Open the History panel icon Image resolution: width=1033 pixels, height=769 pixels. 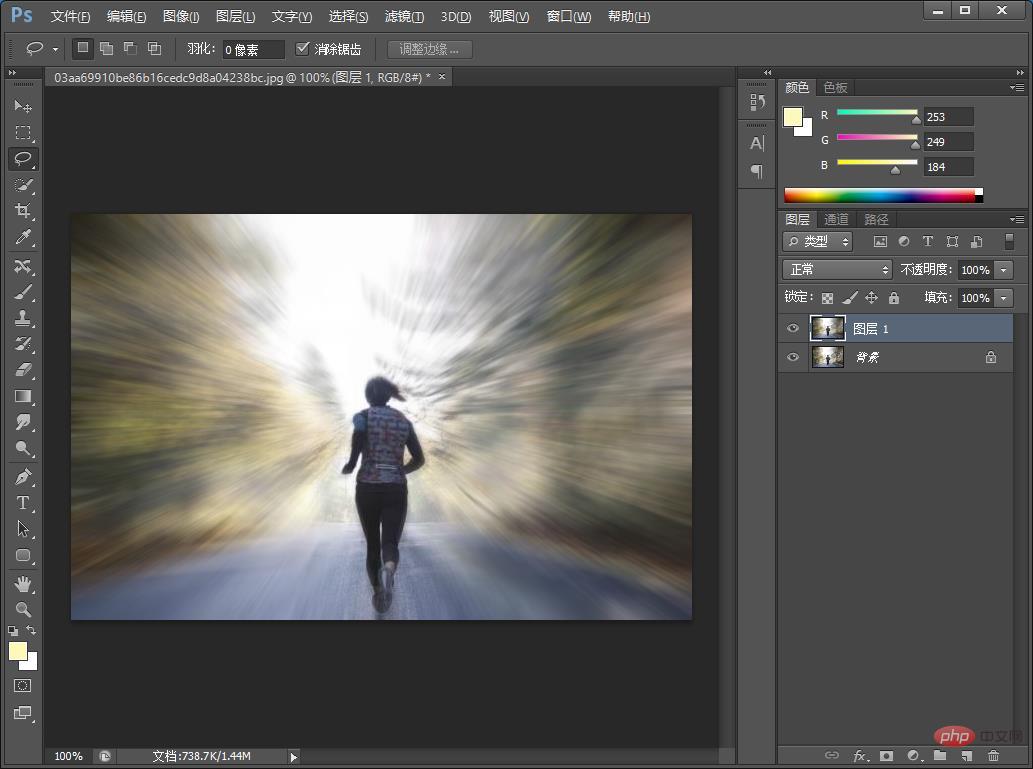point(757,101)
